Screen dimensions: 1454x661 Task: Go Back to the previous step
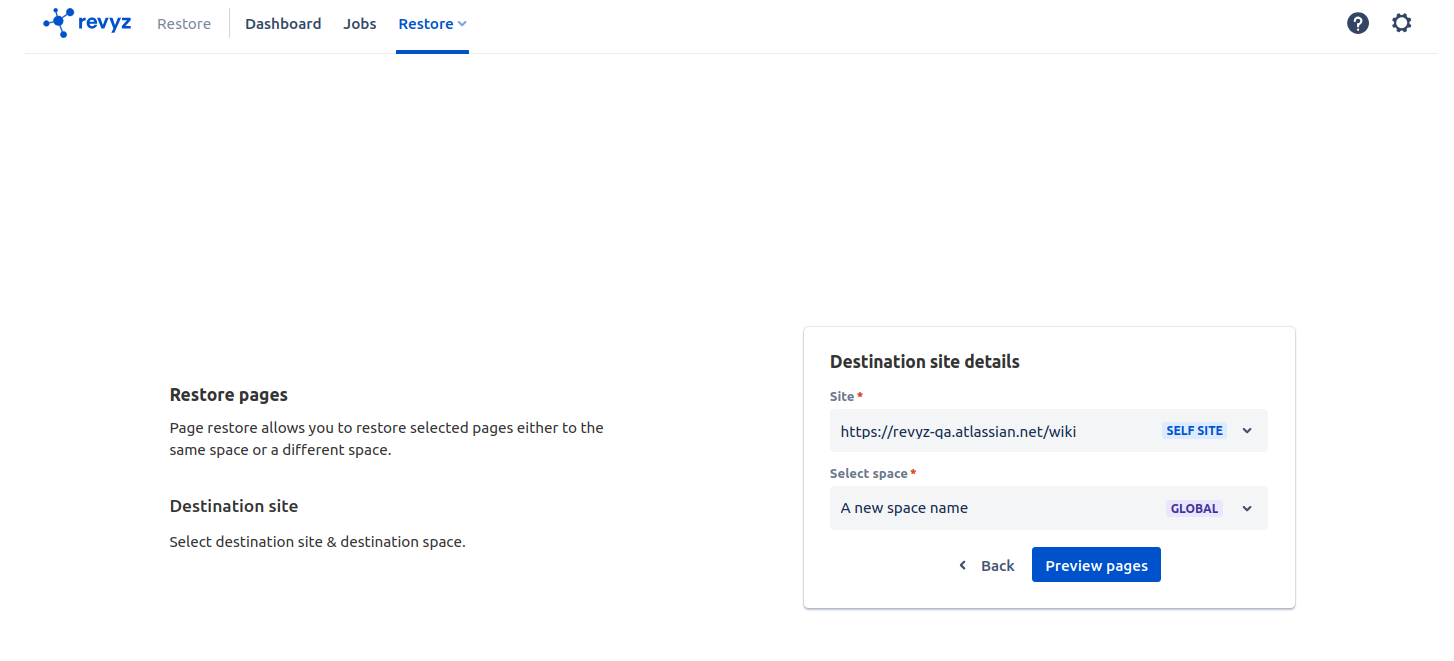(997, 566)
